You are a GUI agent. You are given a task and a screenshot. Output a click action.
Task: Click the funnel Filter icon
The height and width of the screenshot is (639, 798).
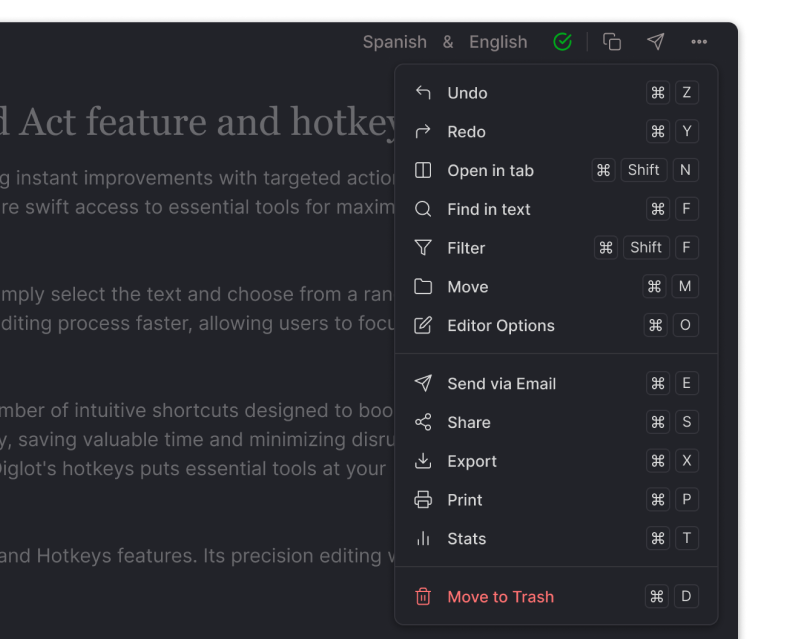point(423,247)
